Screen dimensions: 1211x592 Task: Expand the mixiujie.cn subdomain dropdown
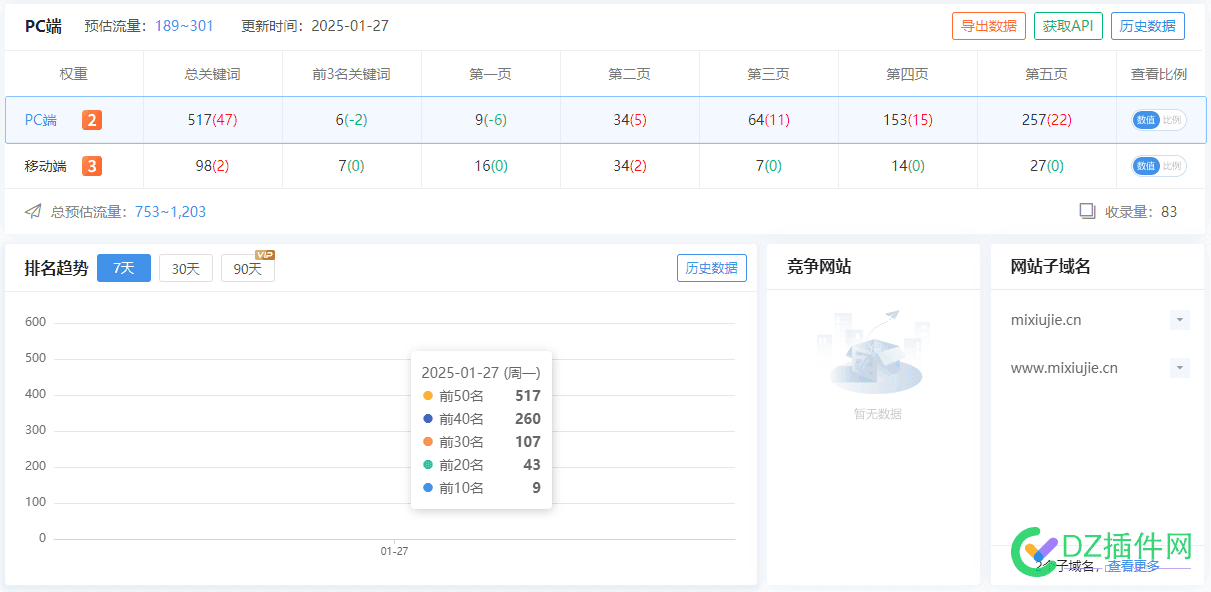[x=1180, y=320]
